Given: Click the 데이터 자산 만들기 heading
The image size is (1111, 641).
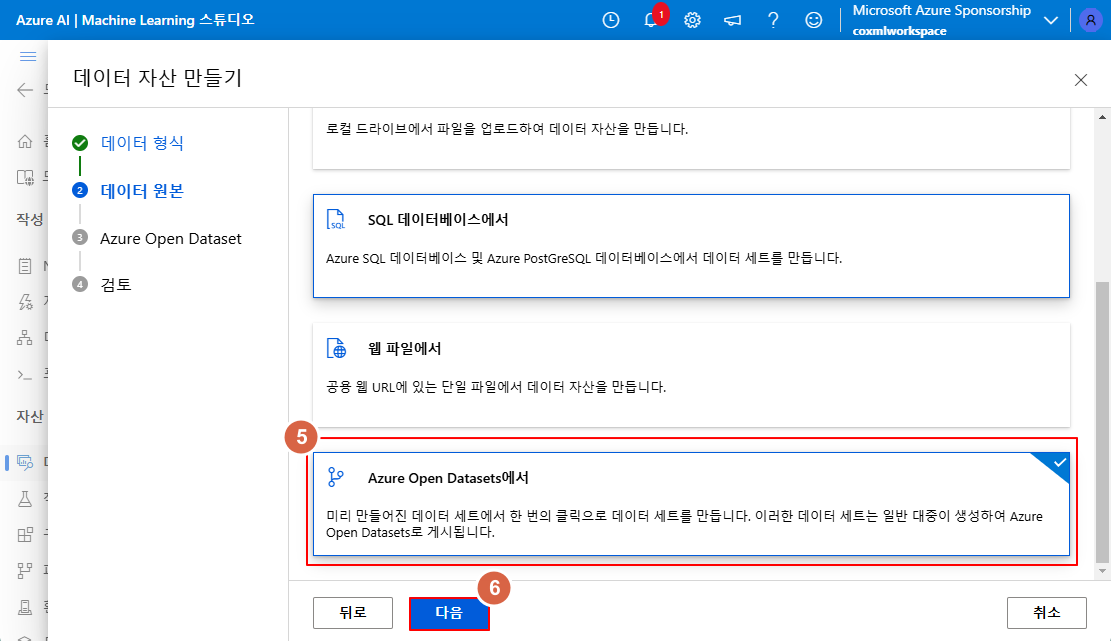Looking at the screenshot, I should point(157,78).
